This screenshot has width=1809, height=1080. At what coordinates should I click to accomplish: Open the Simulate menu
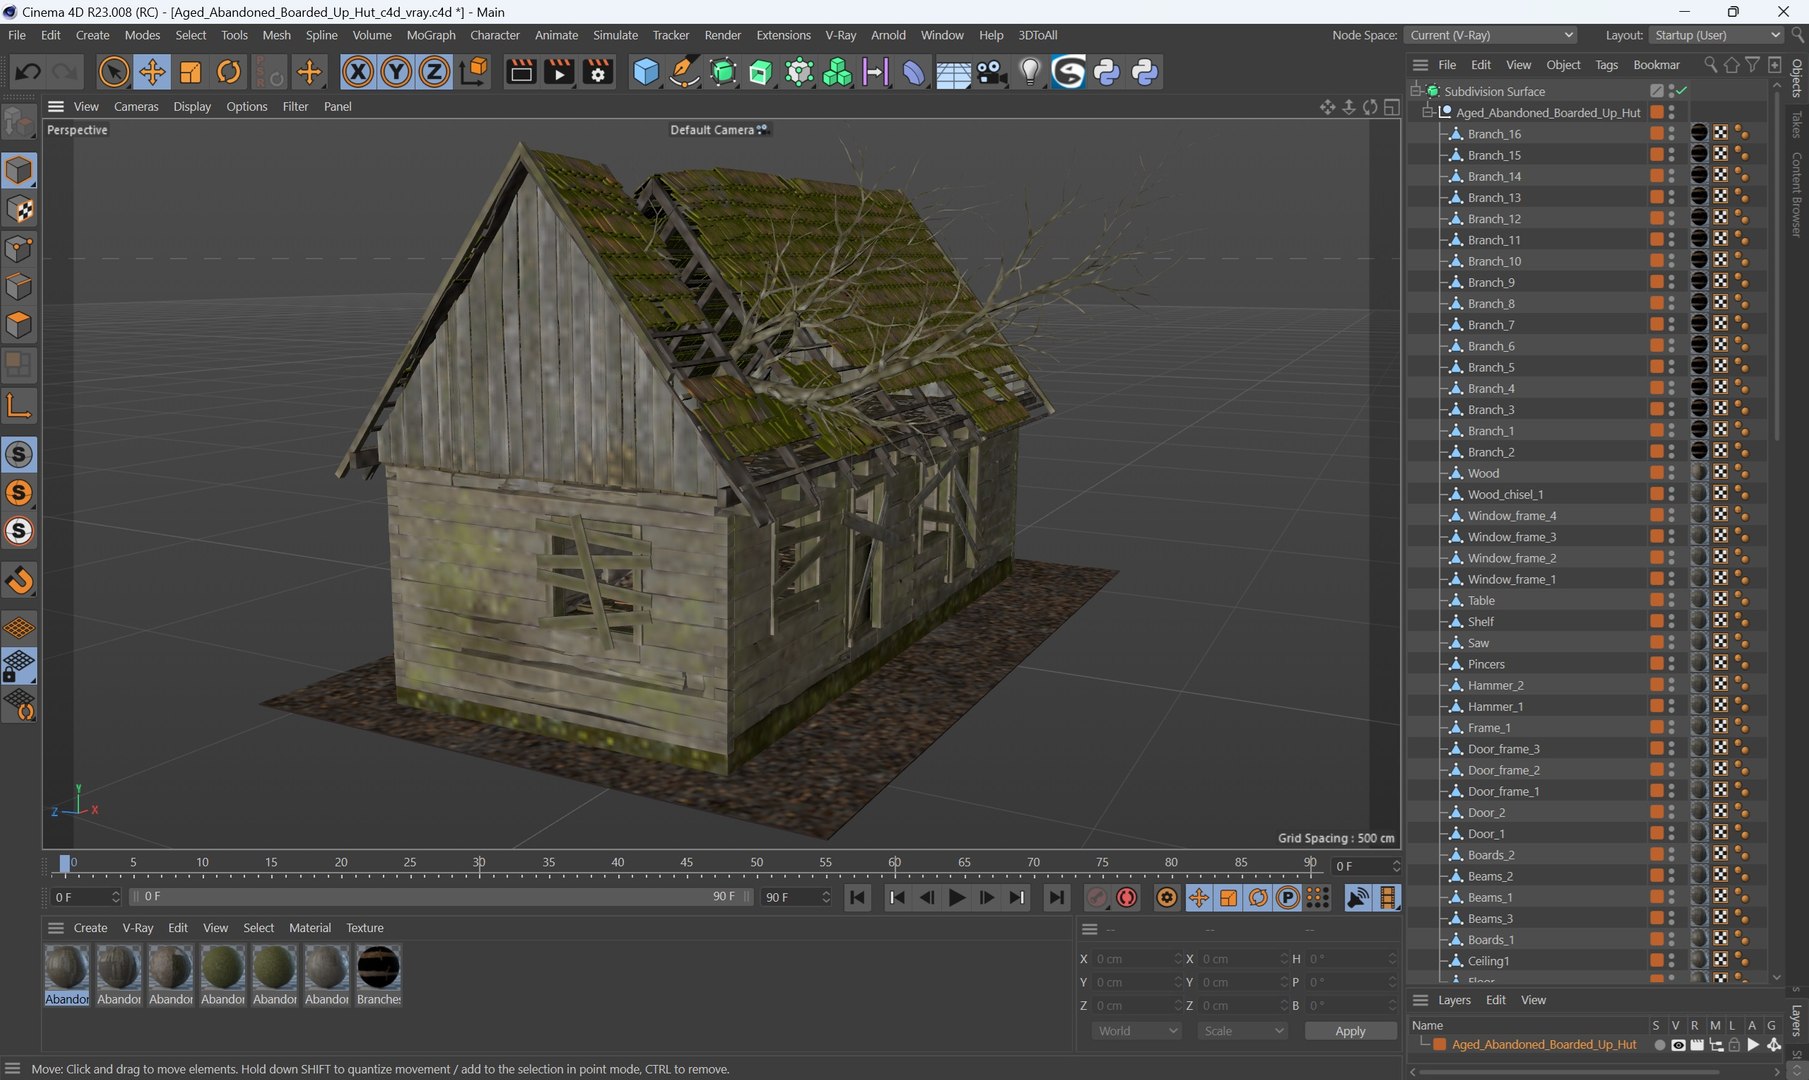coord(615,35)
